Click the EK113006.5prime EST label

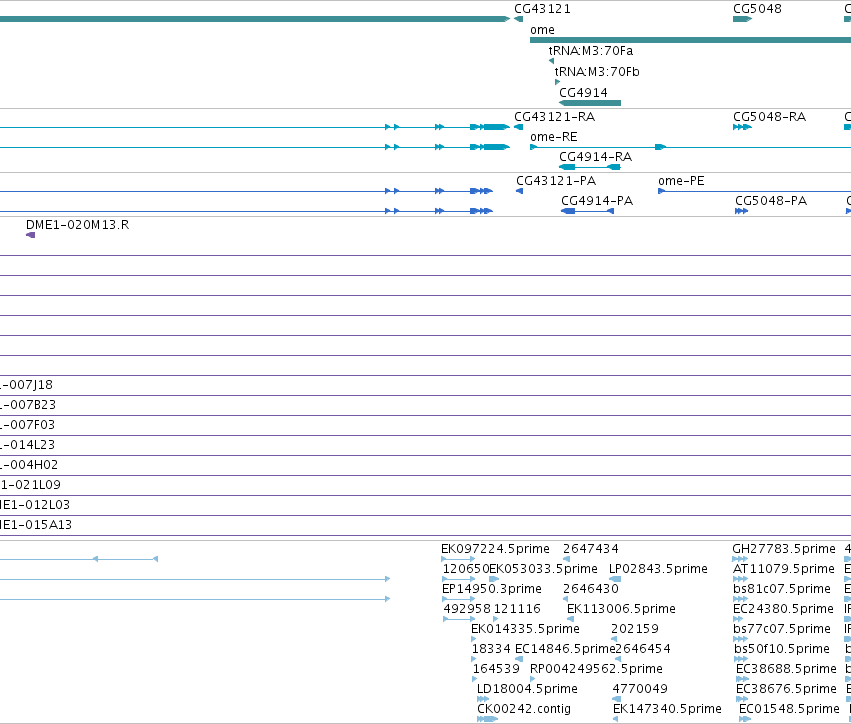pos(621,609)
